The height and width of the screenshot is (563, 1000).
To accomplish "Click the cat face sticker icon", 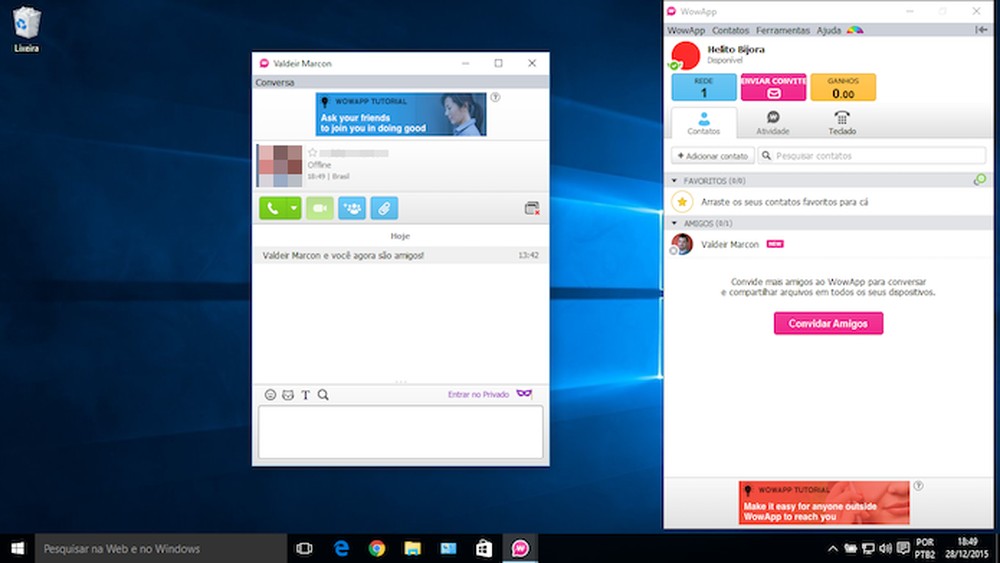I will point(288,395).
